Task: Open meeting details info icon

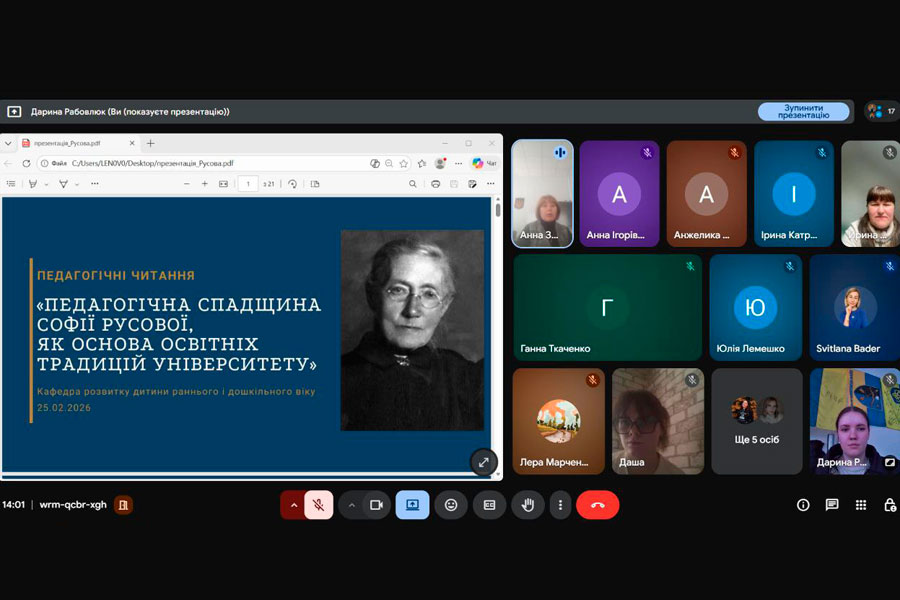Action: (x=803, y=505)
